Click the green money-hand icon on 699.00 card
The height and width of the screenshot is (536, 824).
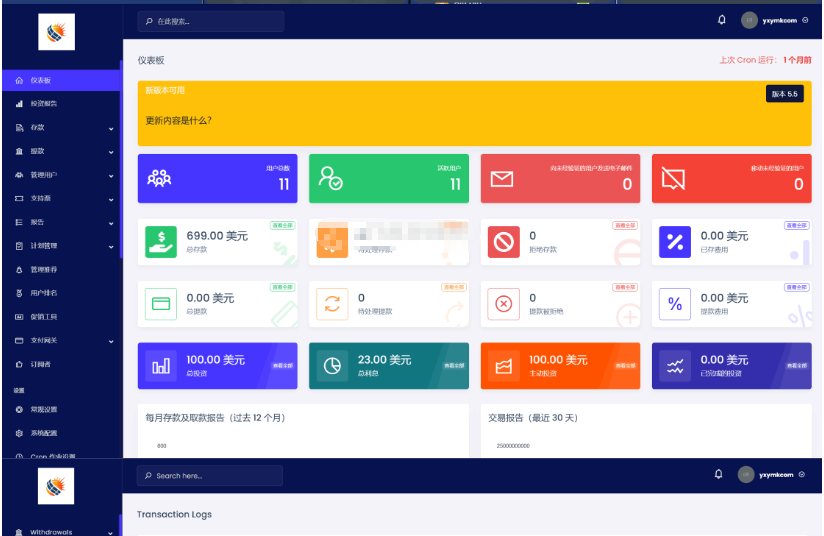pos(161,242)
